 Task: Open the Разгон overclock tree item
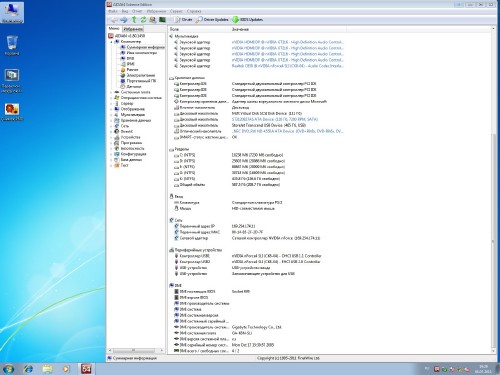129,70
